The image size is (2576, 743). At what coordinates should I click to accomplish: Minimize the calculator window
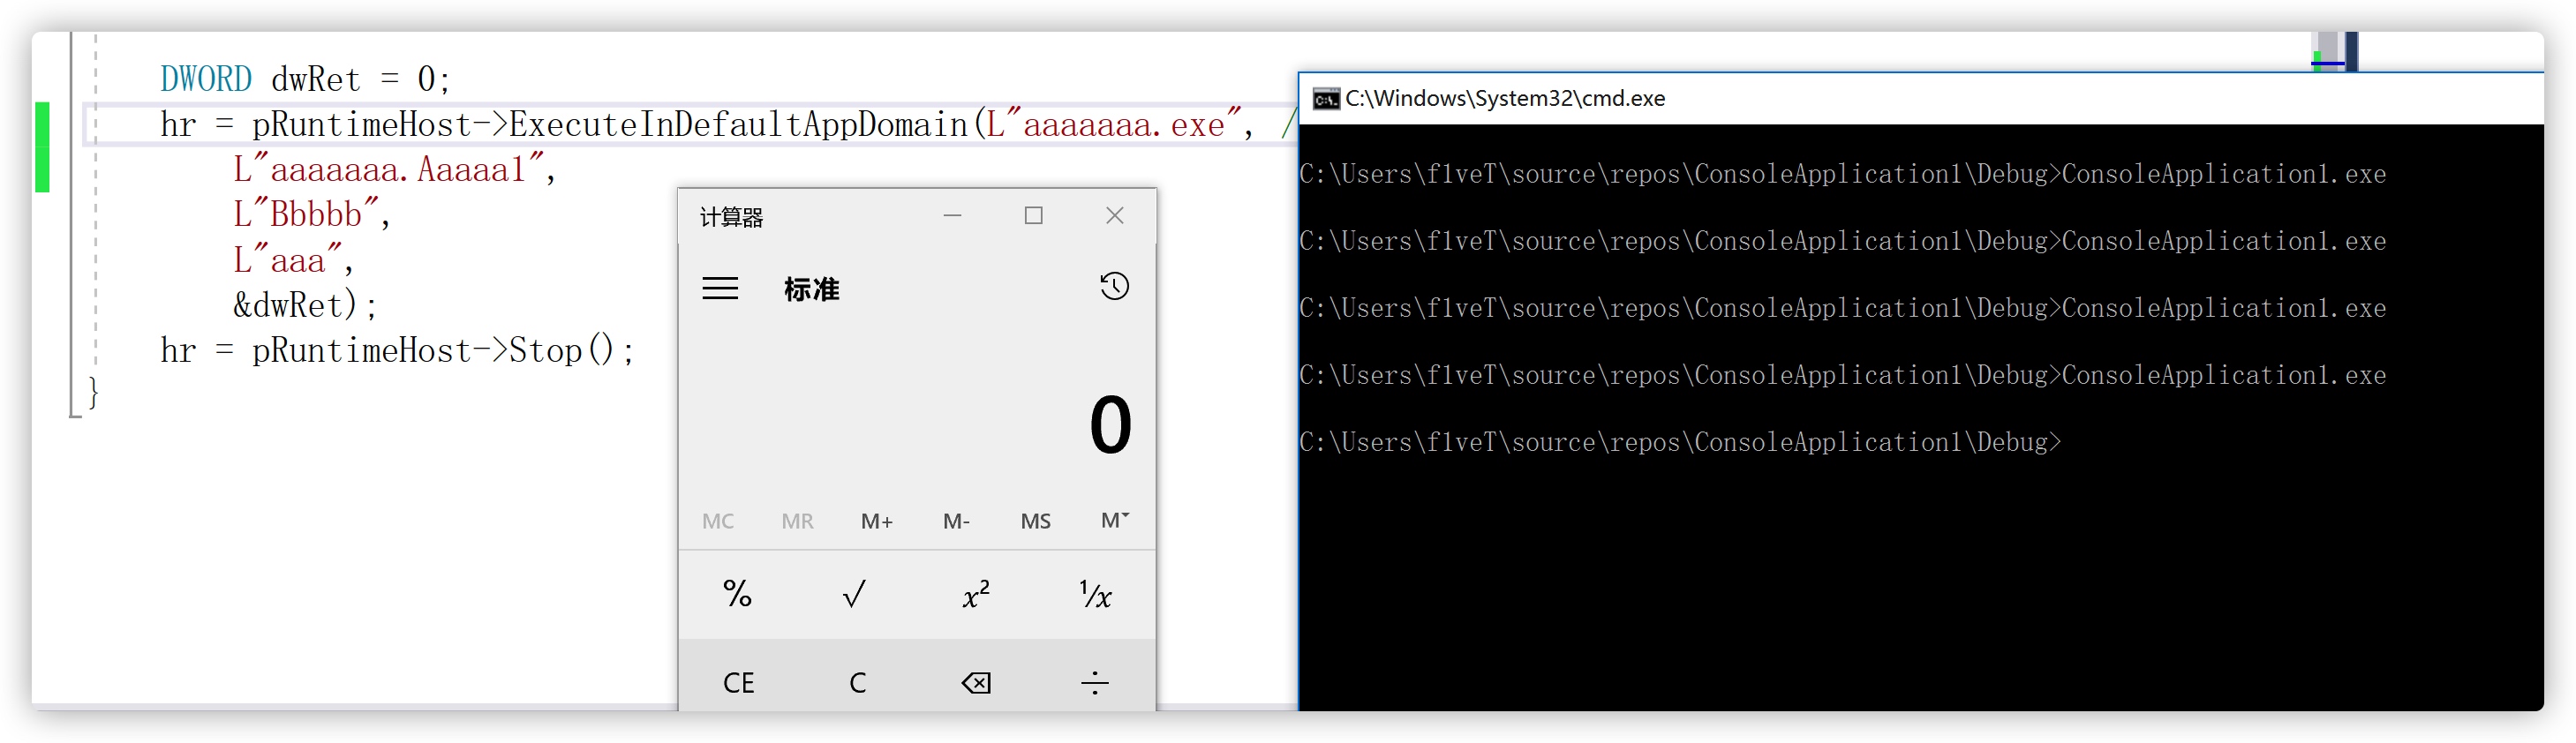952,215
